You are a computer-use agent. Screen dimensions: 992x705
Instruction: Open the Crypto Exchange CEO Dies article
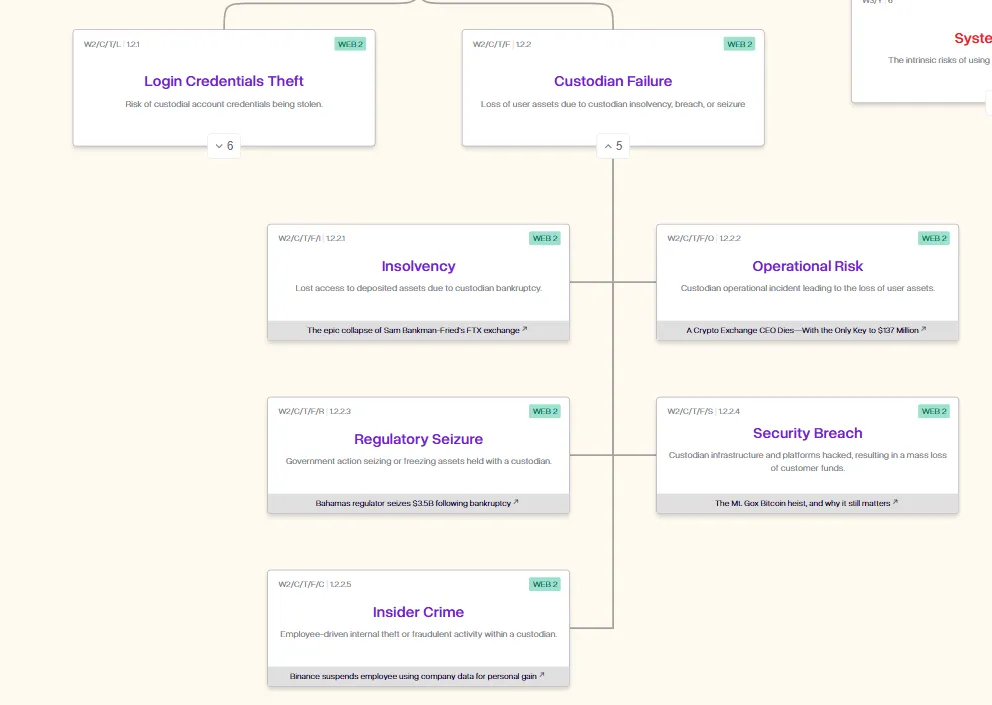coord(806,330)
